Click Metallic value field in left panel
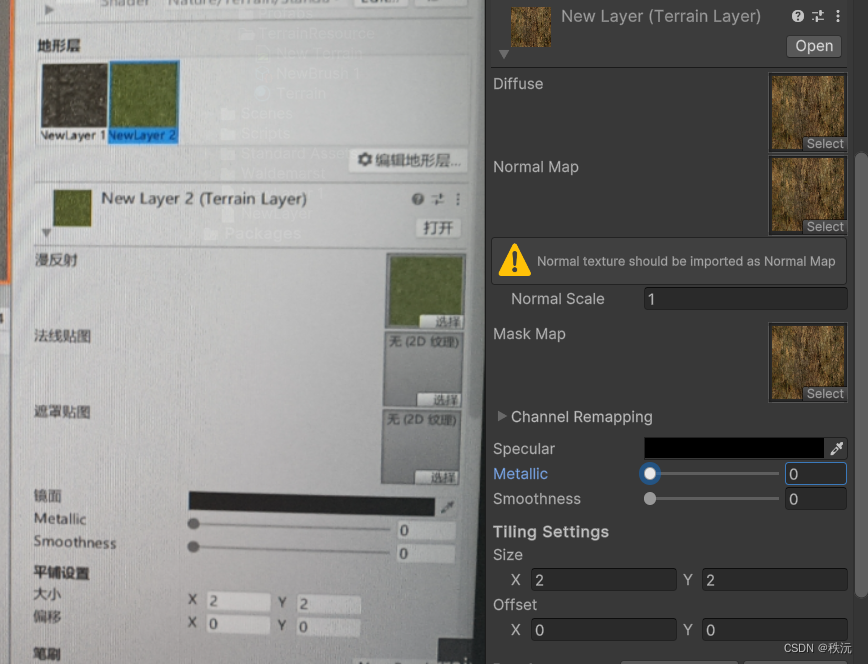The width and height of the screenshot is (868, 664). tap(427, 530)
